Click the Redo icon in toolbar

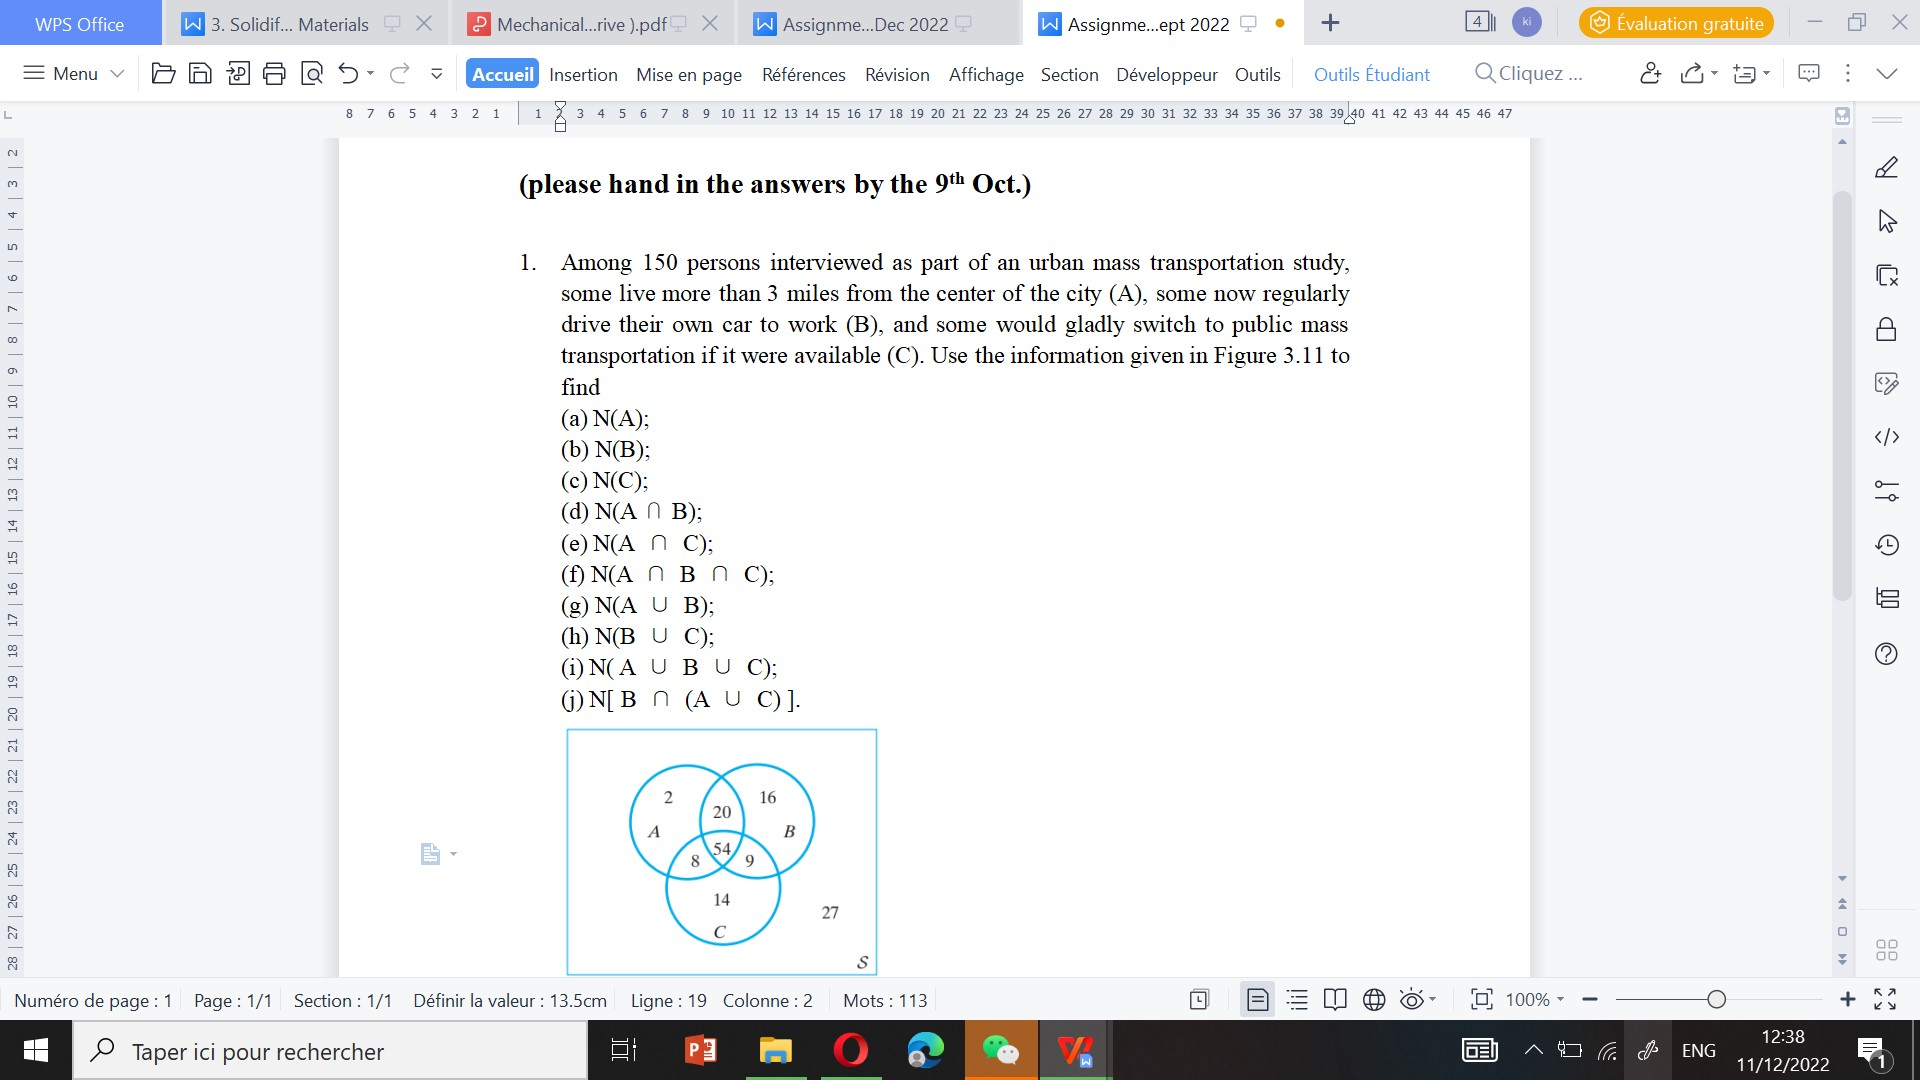[x=402, y=74]
